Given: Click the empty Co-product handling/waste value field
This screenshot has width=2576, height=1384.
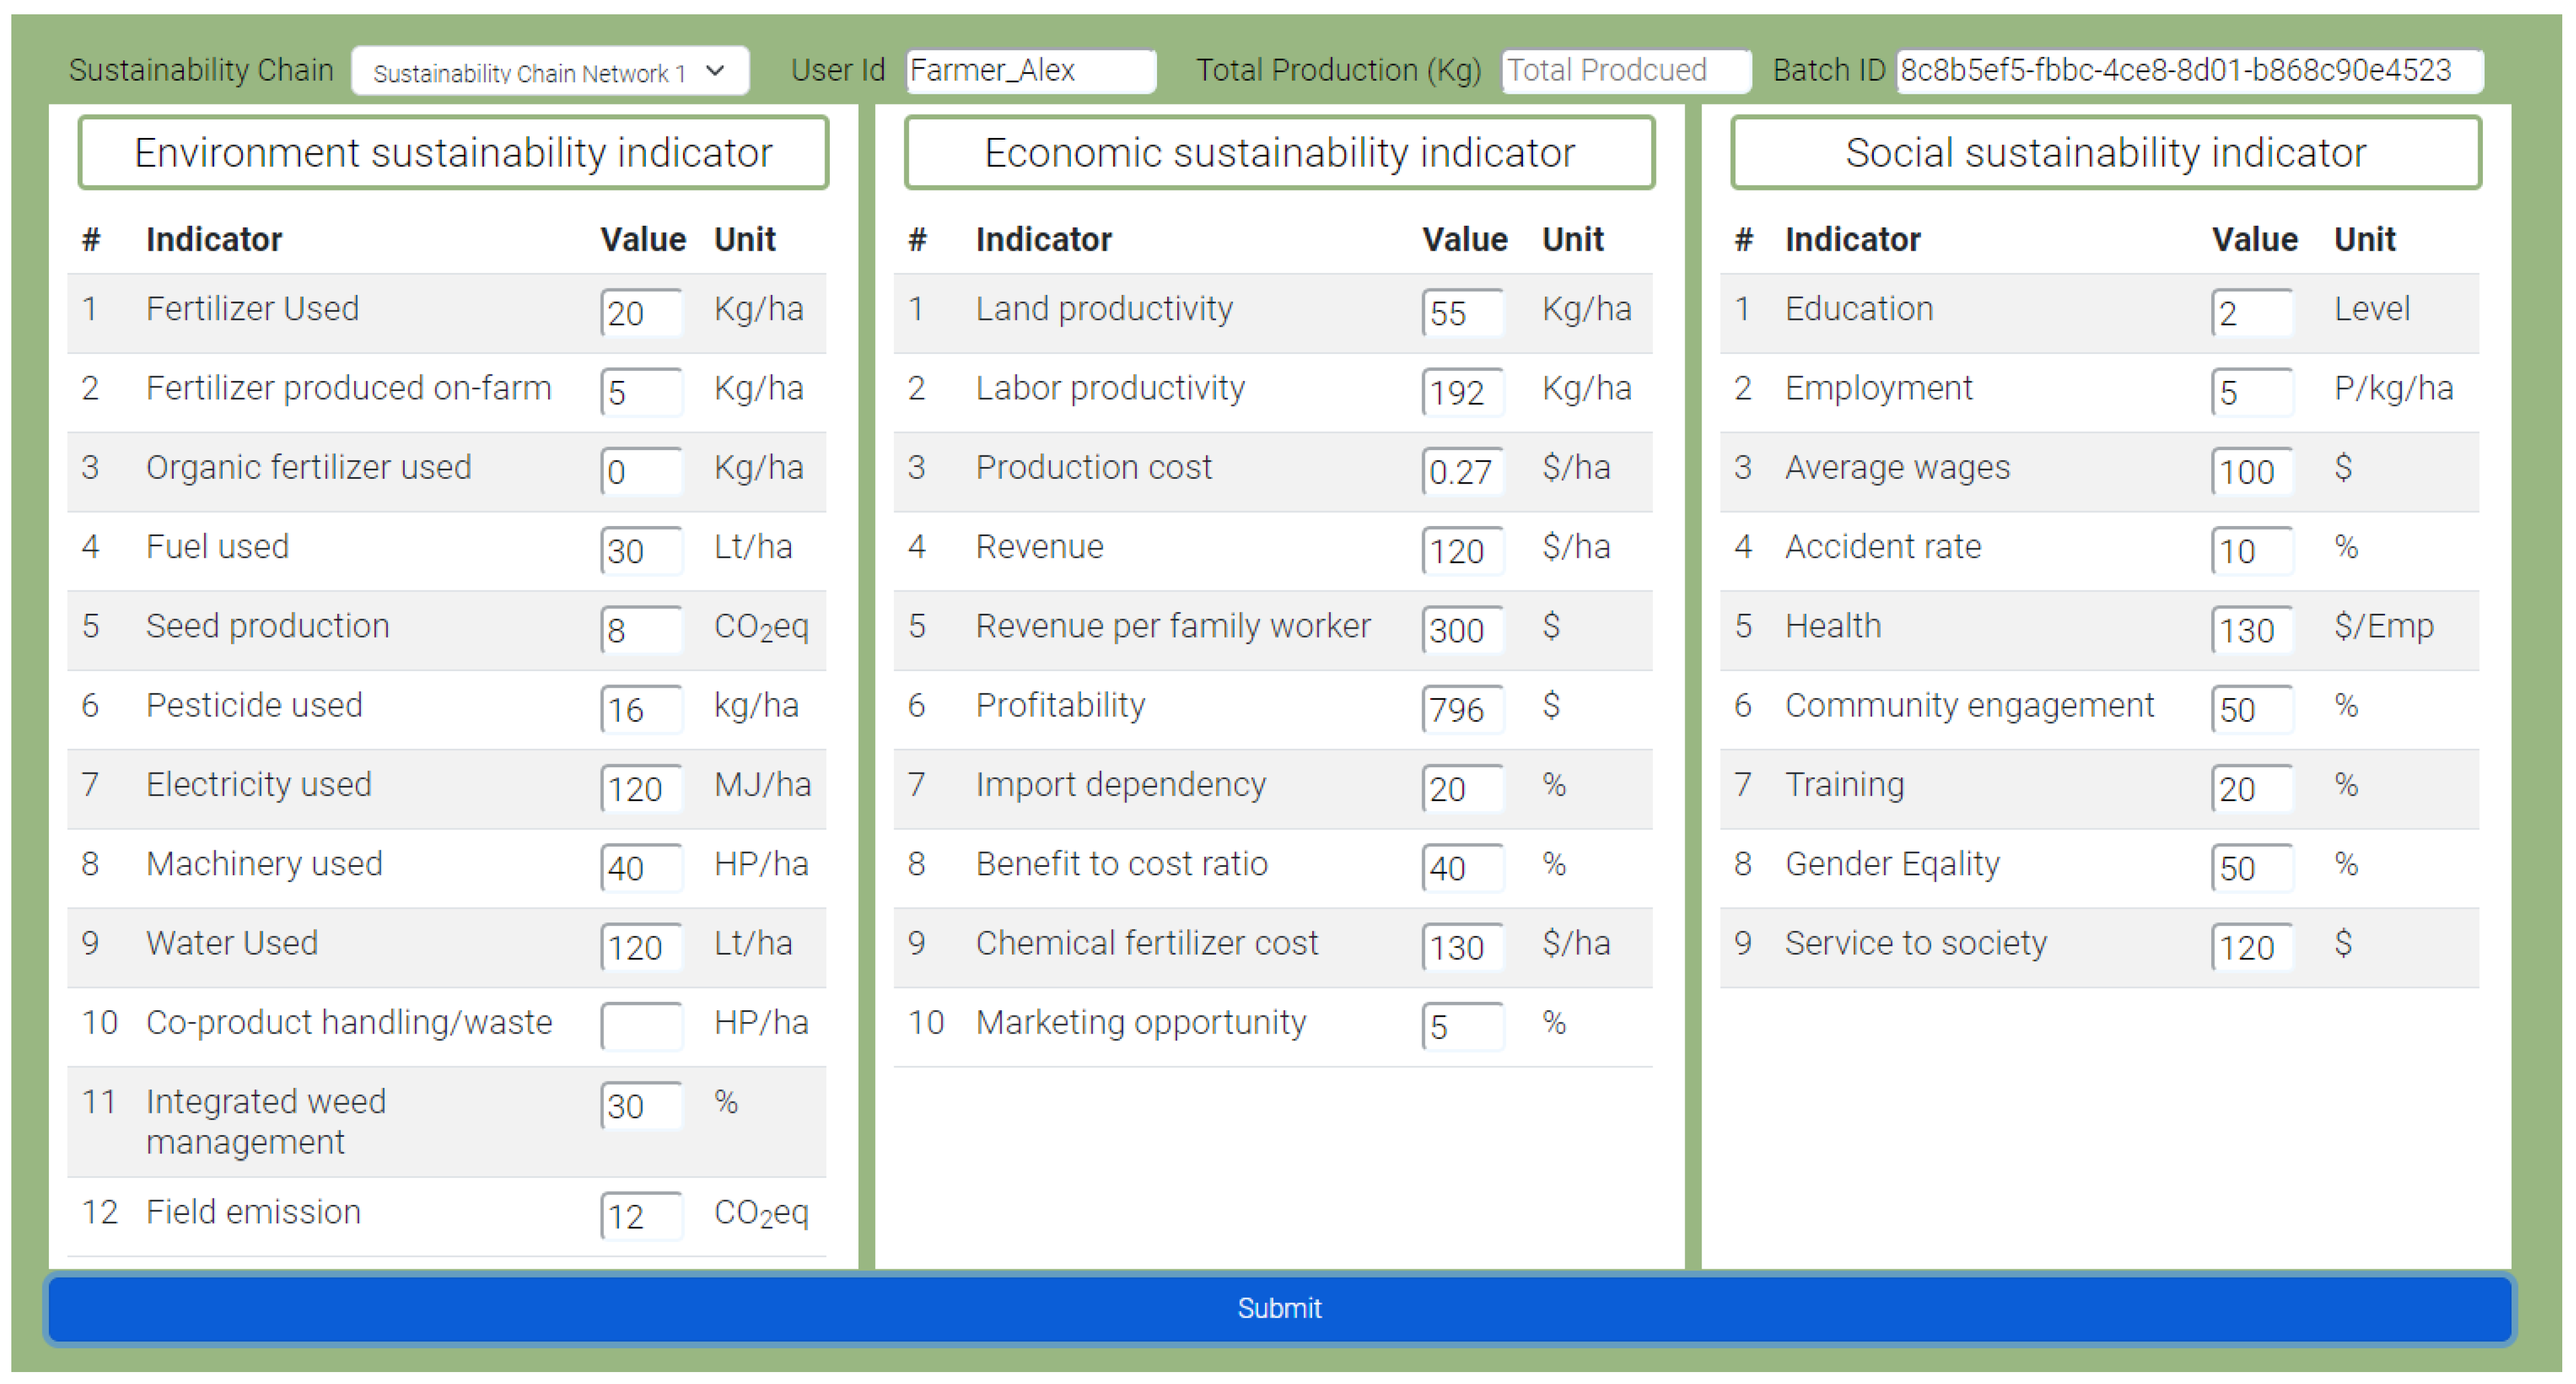Looking at the screenshot, I should coord(641,1026).
